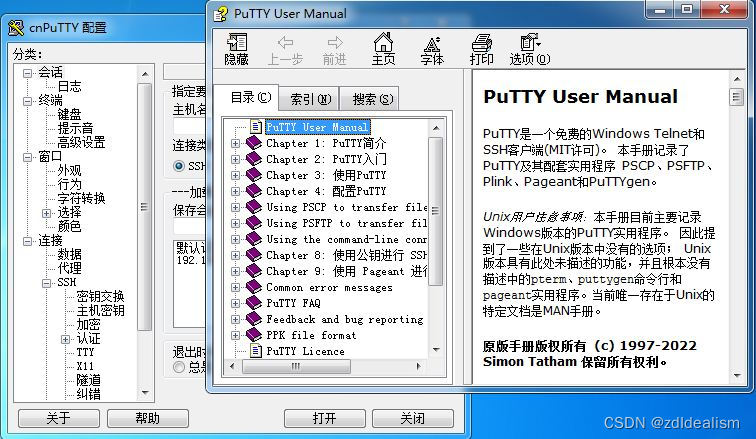Click book icon of Using PSCP topic
756x439 pixels.
point(254,207)
